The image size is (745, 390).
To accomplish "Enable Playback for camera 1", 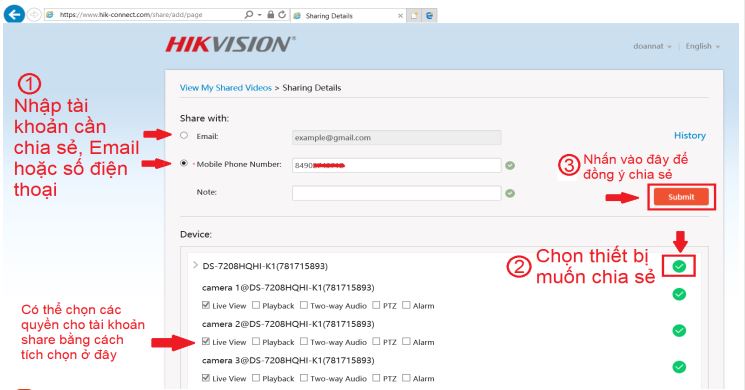I will click(x=256, y=305).
